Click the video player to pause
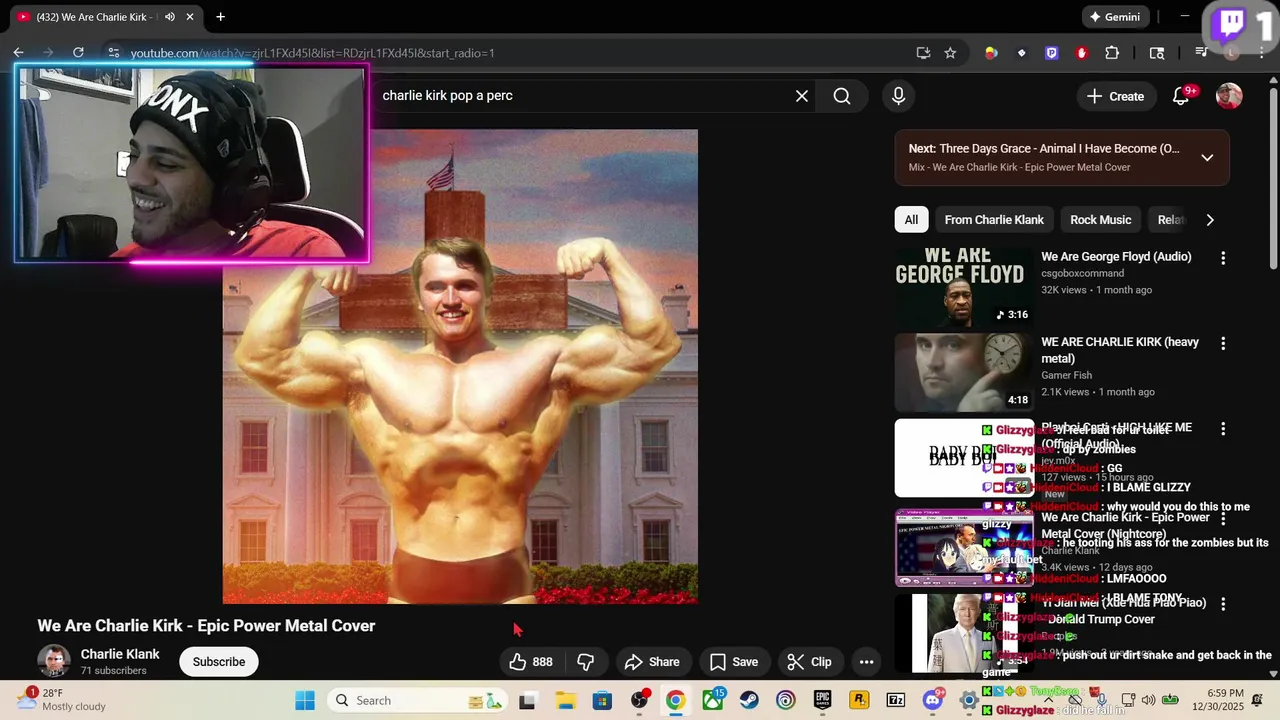This screenshot has height=720, width=1280. click(x=460, y=366)
